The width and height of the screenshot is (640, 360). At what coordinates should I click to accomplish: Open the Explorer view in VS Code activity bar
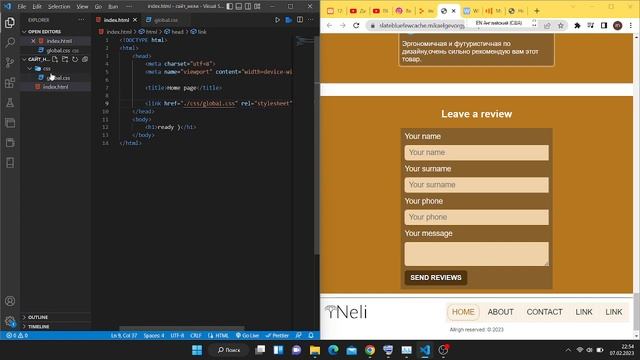10,22
